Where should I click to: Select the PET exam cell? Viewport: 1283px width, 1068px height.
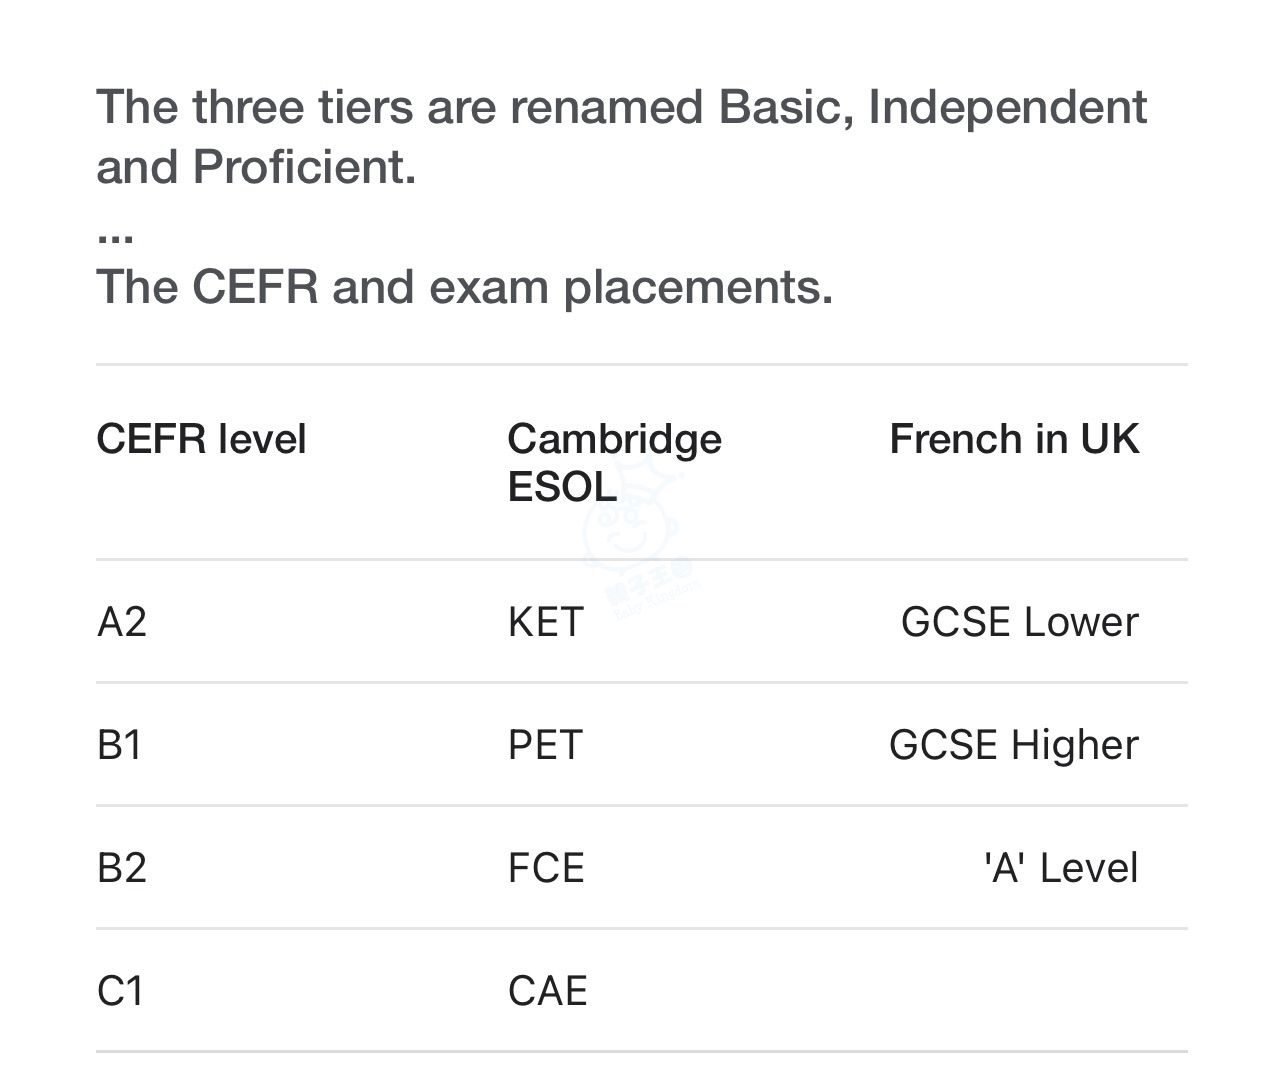coord(544,745)
